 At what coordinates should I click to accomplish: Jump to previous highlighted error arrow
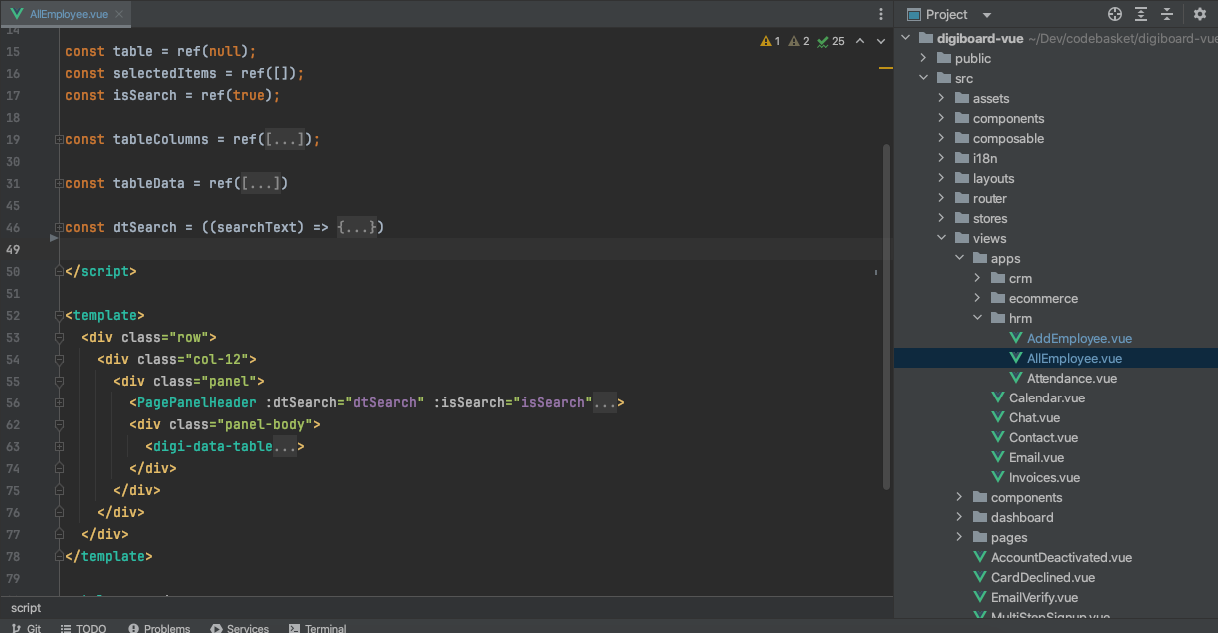pyautogui.click(x=859, y=41)
